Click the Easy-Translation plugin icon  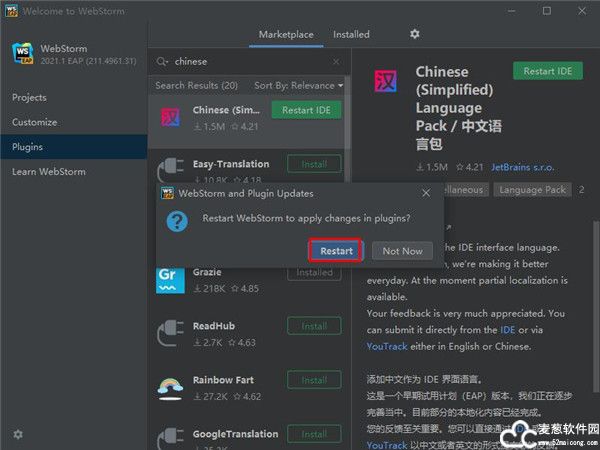170,169
